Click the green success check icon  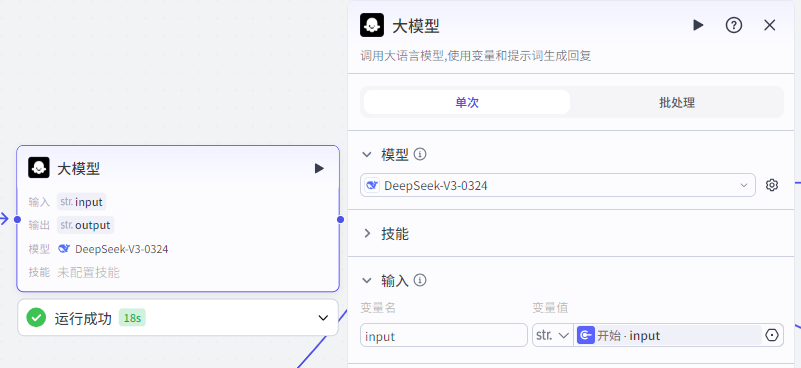tap(36, 317)
